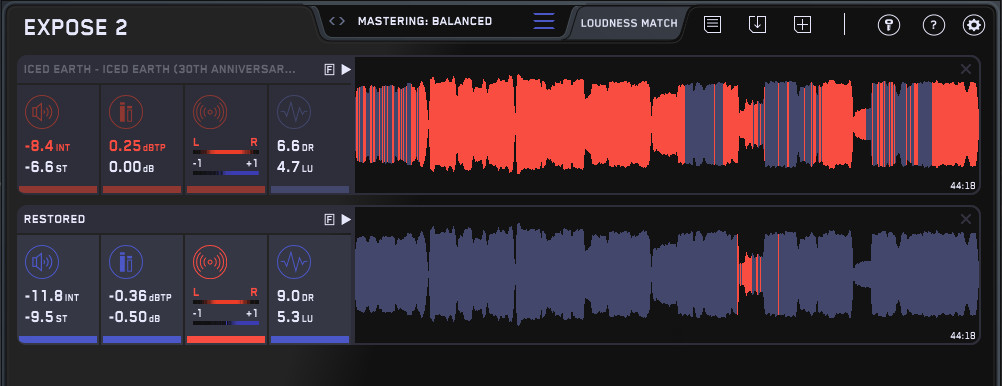
Task: Open the license key icon
Action: click(x=888, y=26)
